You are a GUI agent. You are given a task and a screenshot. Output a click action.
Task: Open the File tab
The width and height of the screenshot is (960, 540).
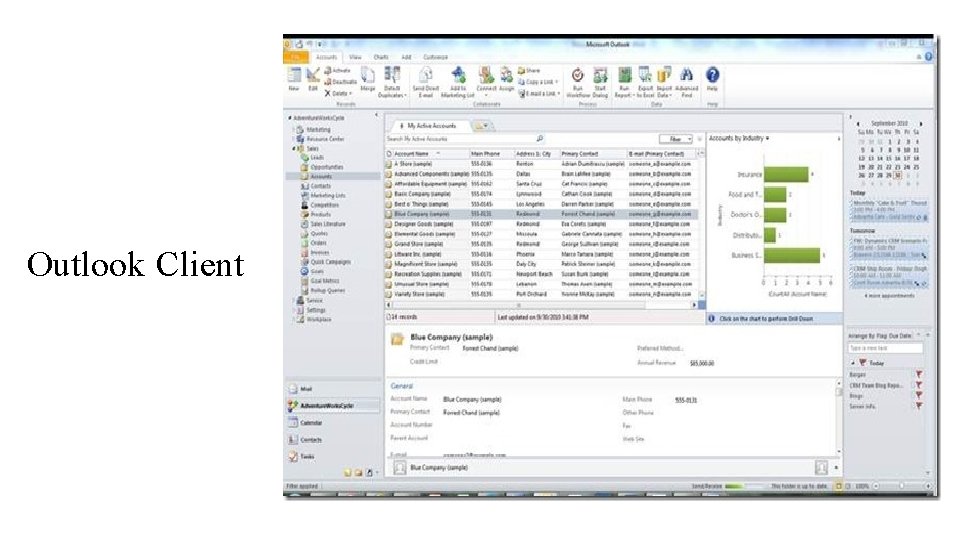pyautogui.click(x=295, y=57)
